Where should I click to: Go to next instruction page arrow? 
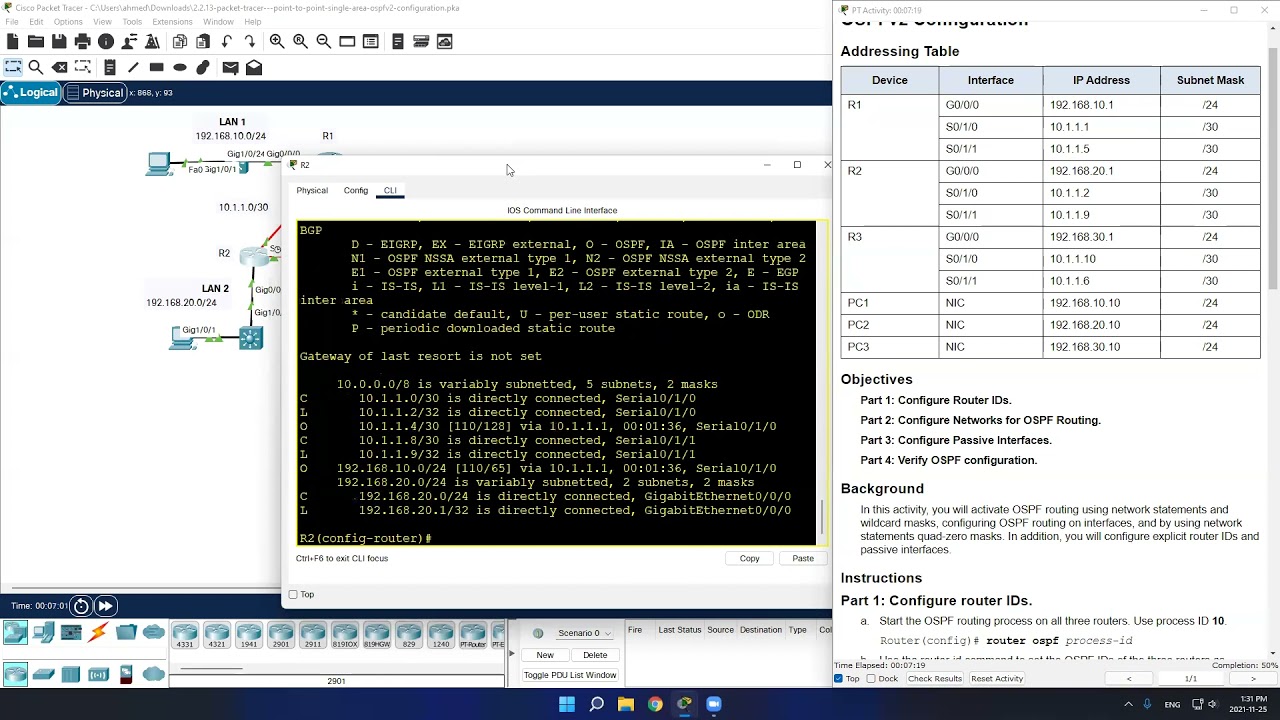tap(1253, 679)
